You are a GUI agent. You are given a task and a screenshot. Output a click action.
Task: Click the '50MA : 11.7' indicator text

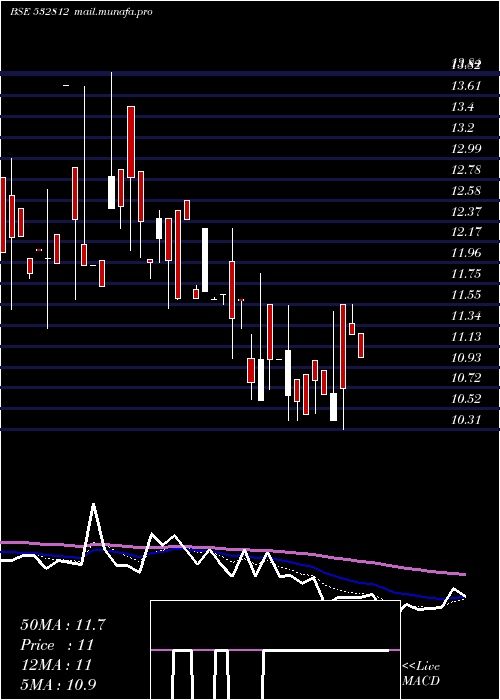click(63, 625)
